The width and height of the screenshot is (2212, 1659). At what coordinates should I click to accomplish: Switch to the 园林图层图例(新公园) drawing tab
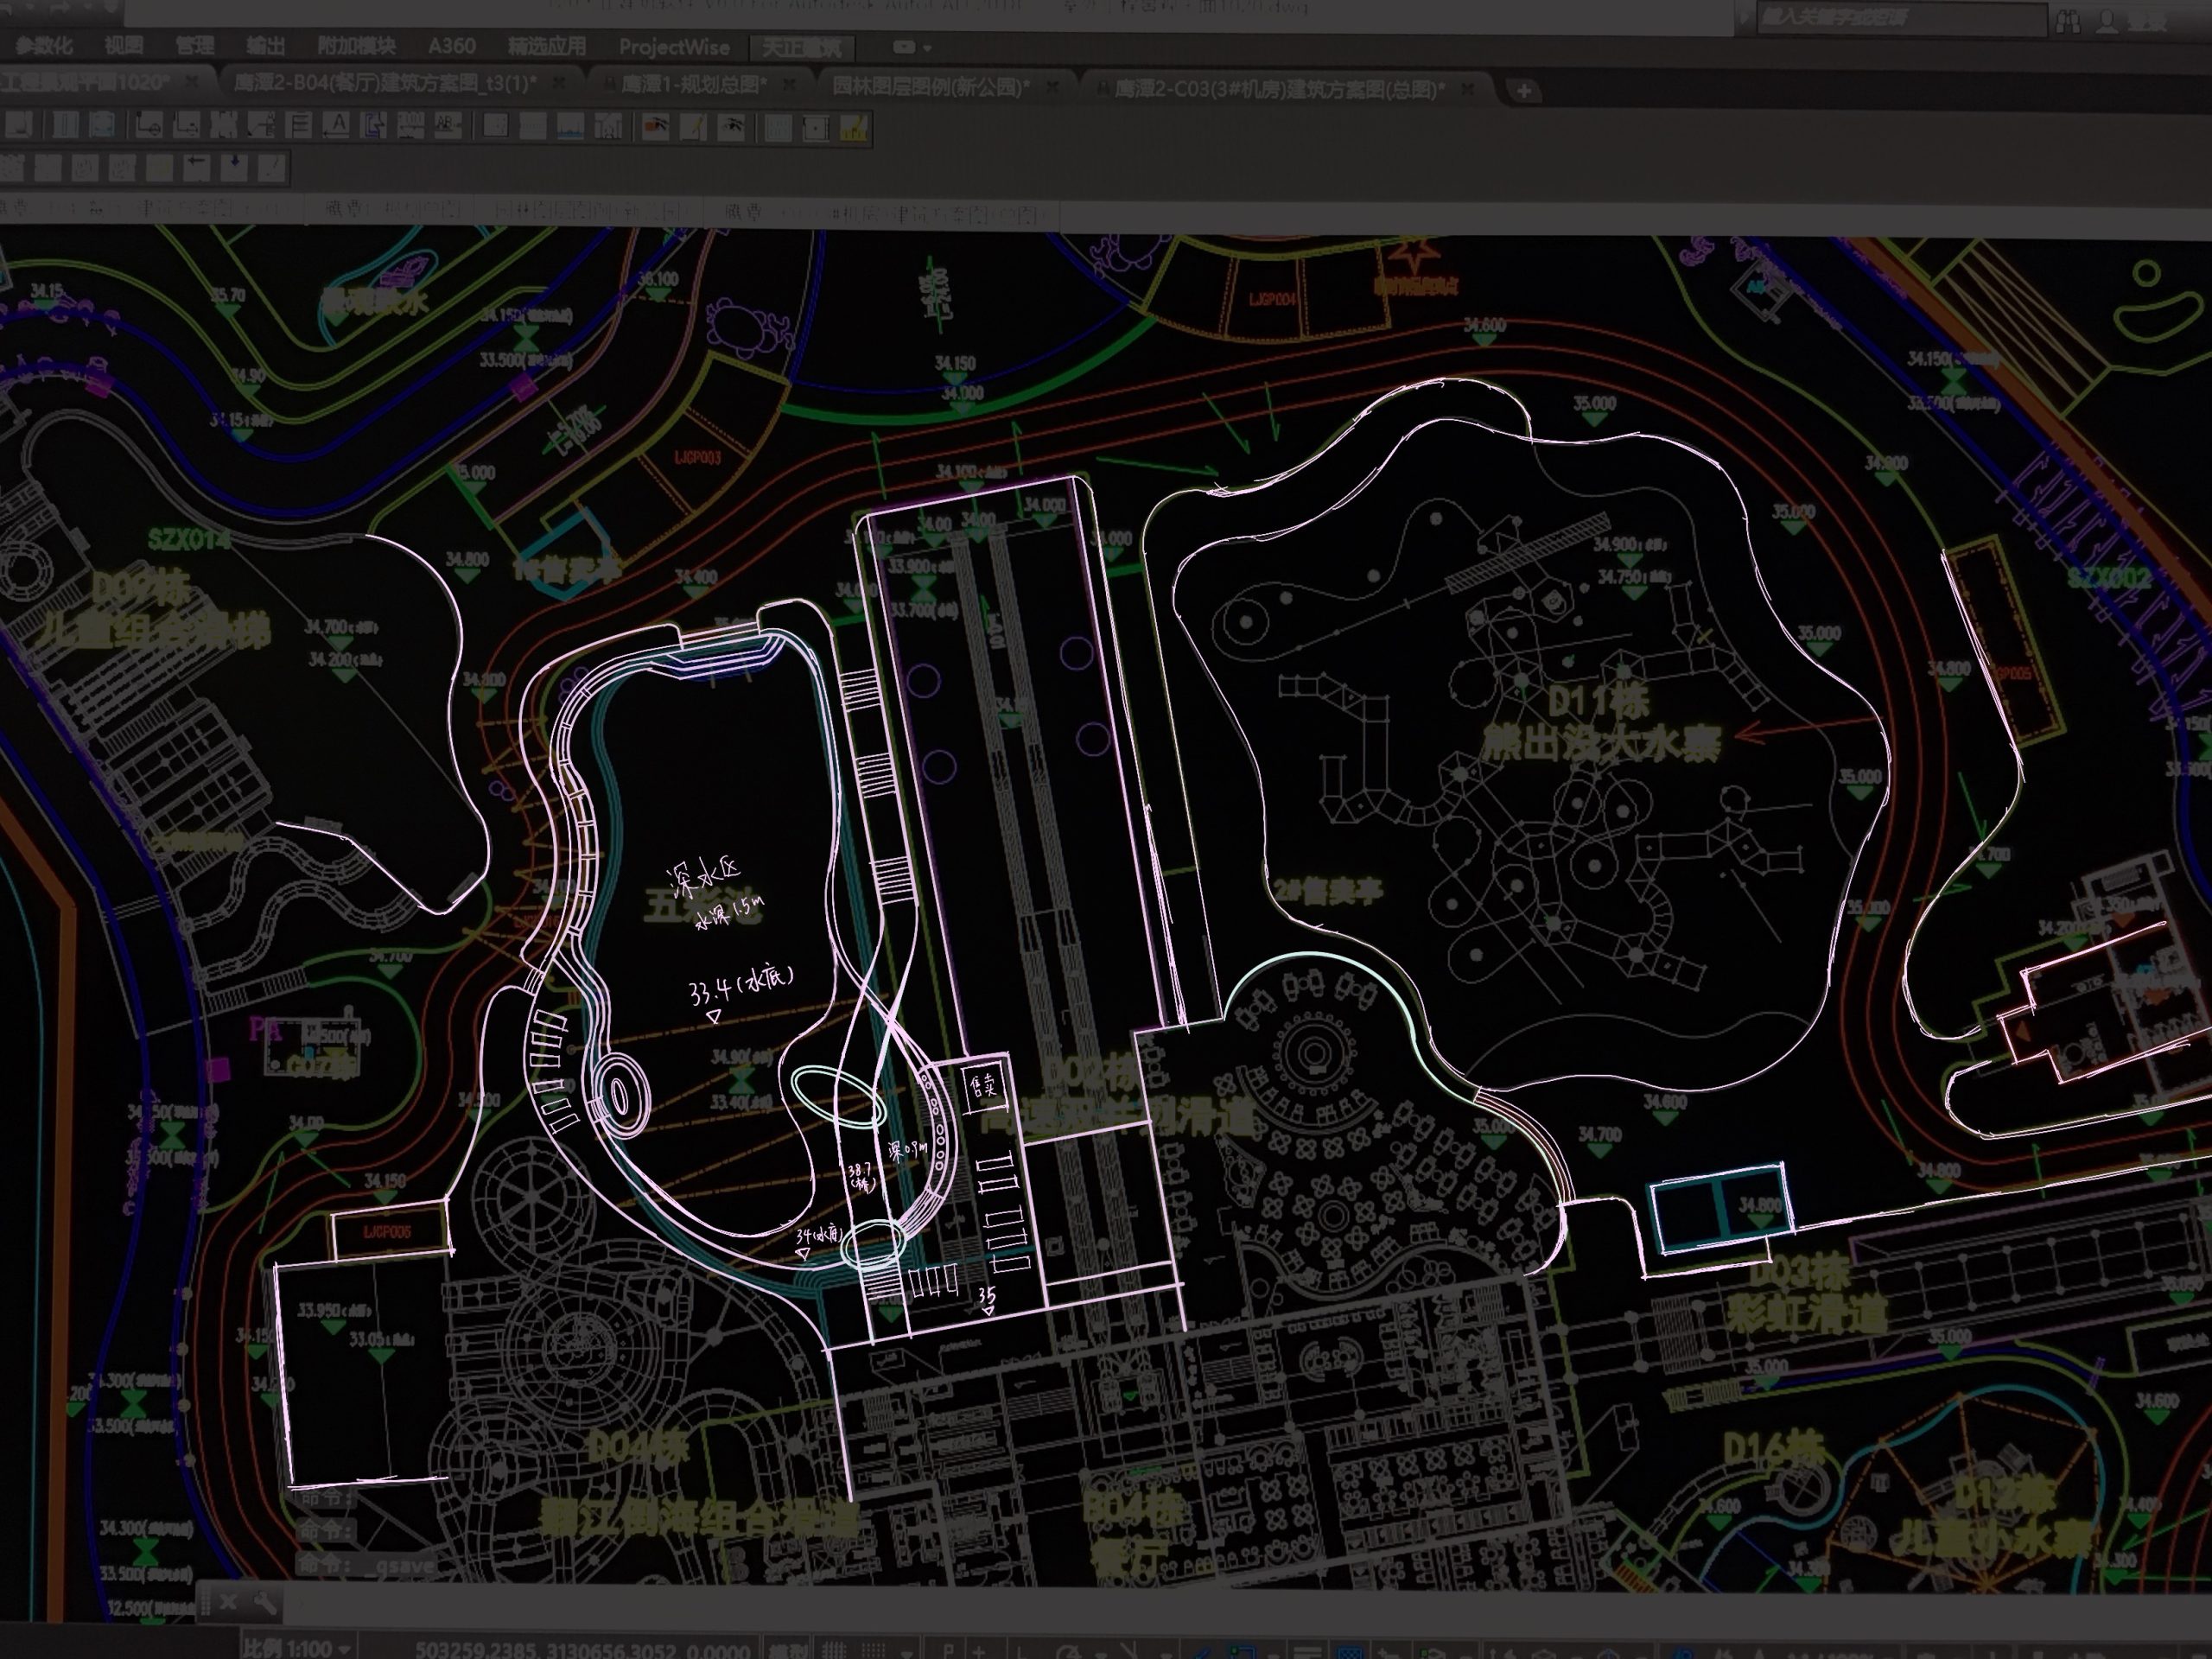931,86
